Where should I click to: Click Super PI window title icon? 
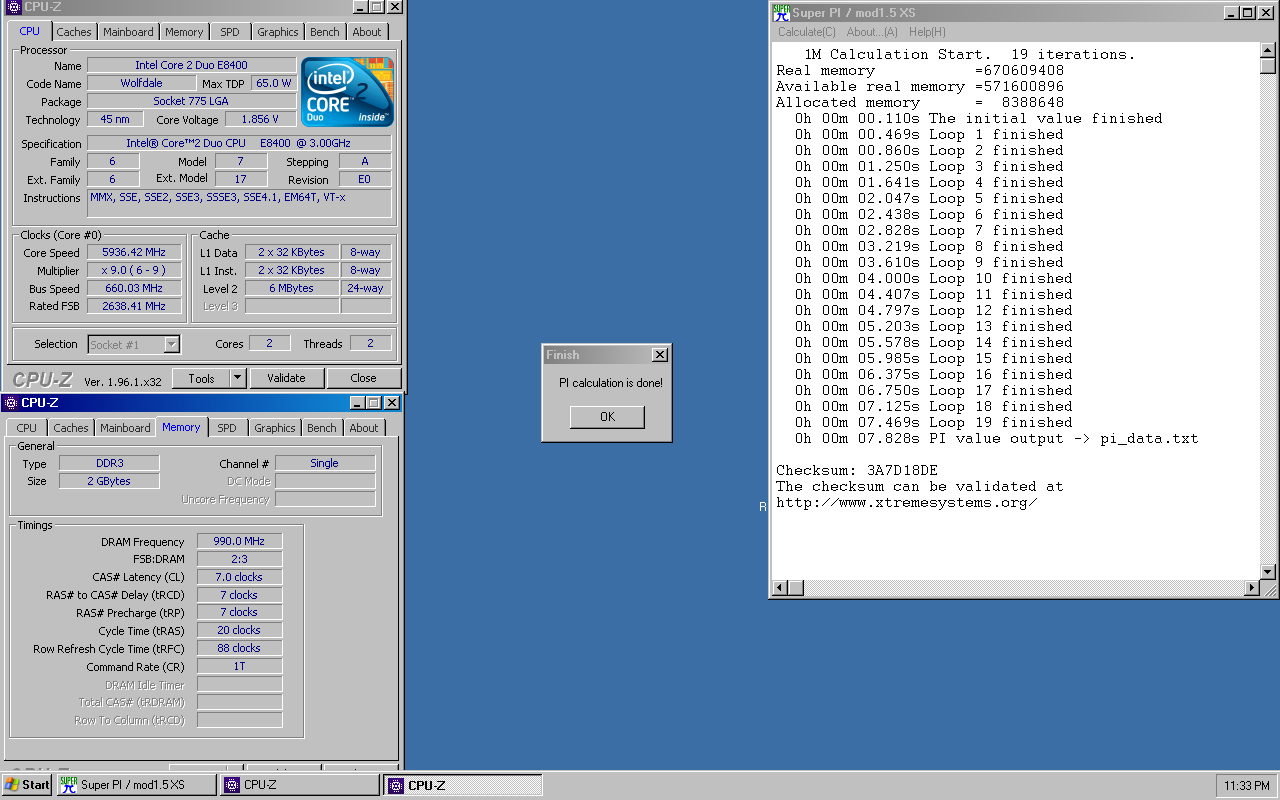pos(781,12)
